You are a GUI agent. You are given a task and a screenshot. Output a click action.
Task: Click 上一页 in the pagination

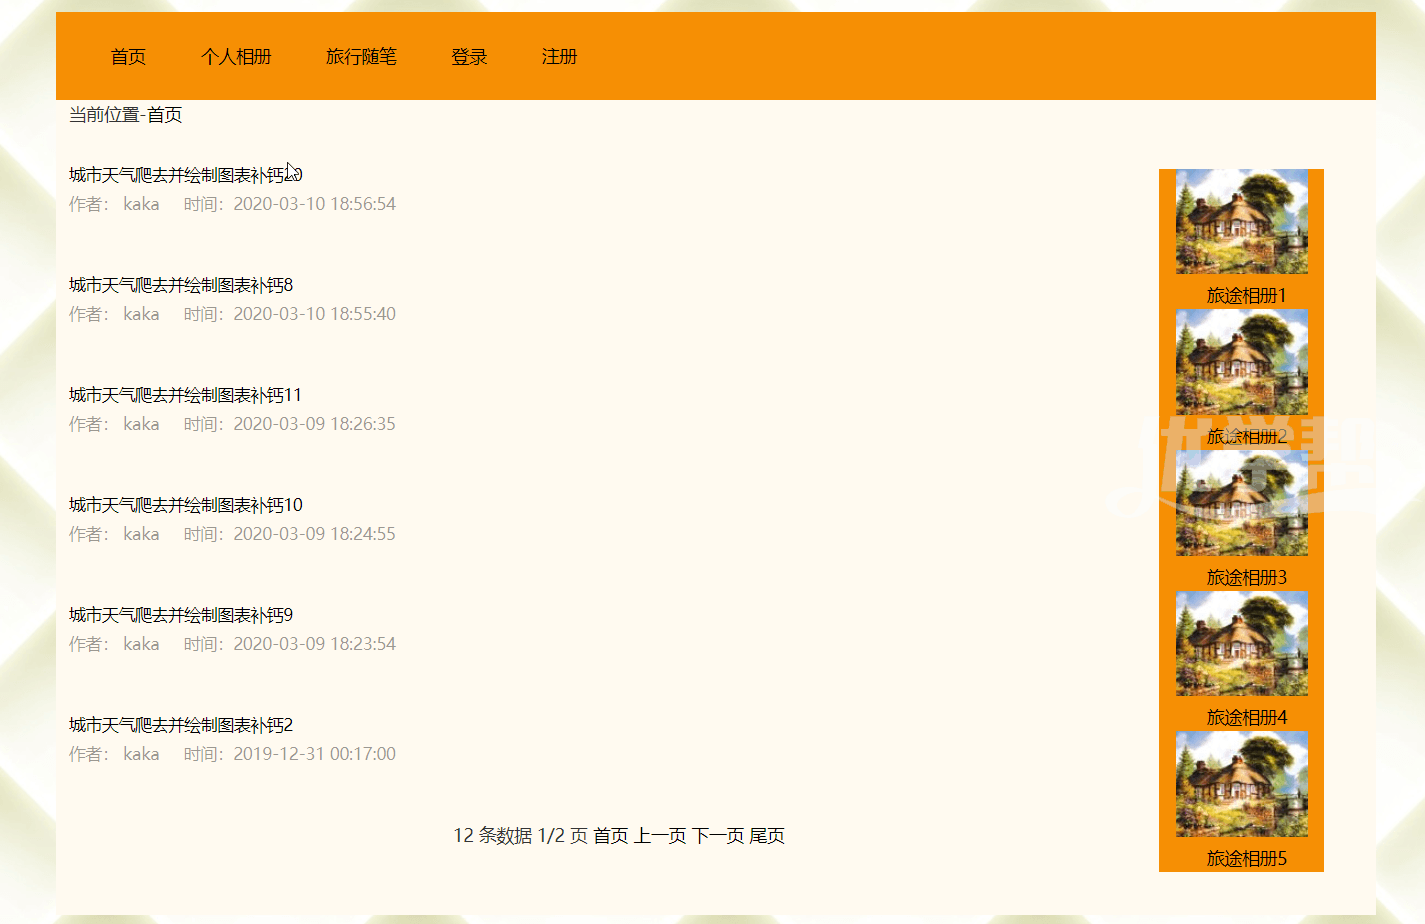coord(660,836)
